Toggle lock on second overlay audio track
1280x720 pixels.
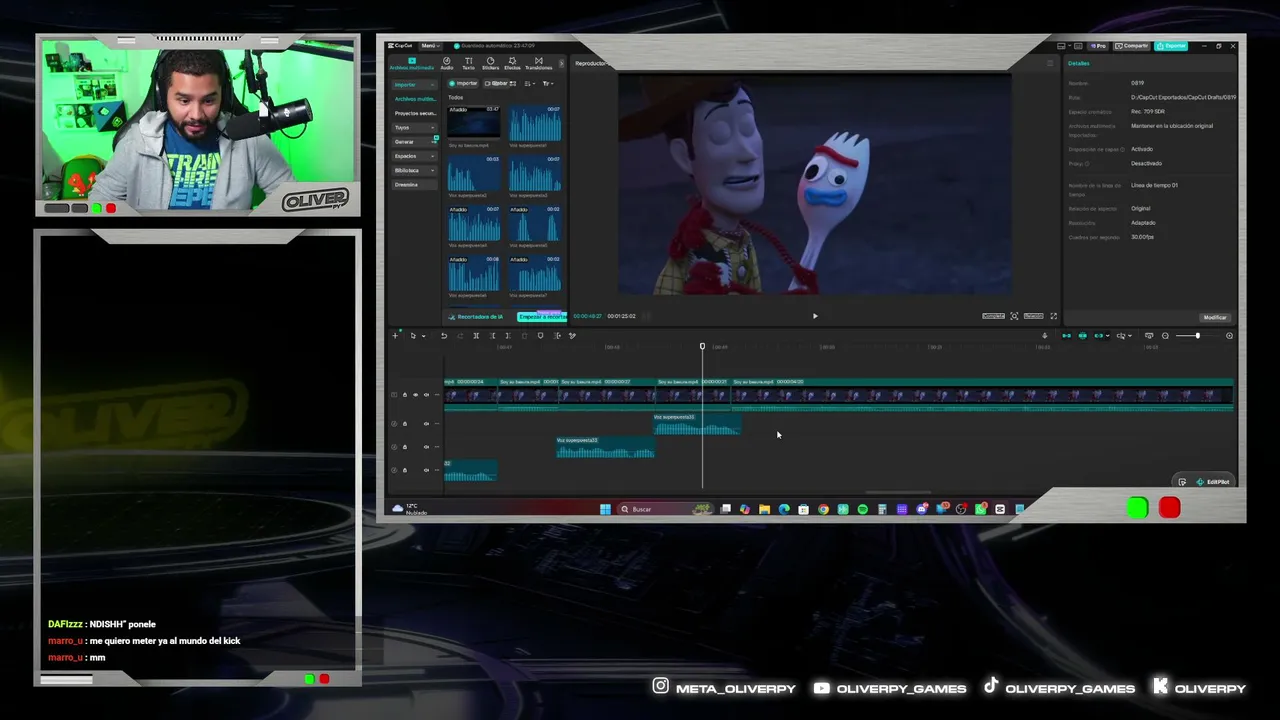(405, 447)
